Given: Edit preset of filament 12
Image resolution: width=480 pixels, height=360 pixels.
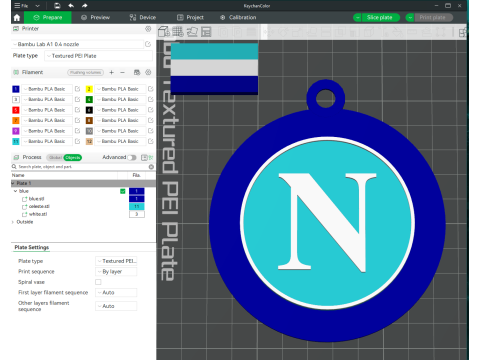Looking at the screenshot, I should (151, 141).
